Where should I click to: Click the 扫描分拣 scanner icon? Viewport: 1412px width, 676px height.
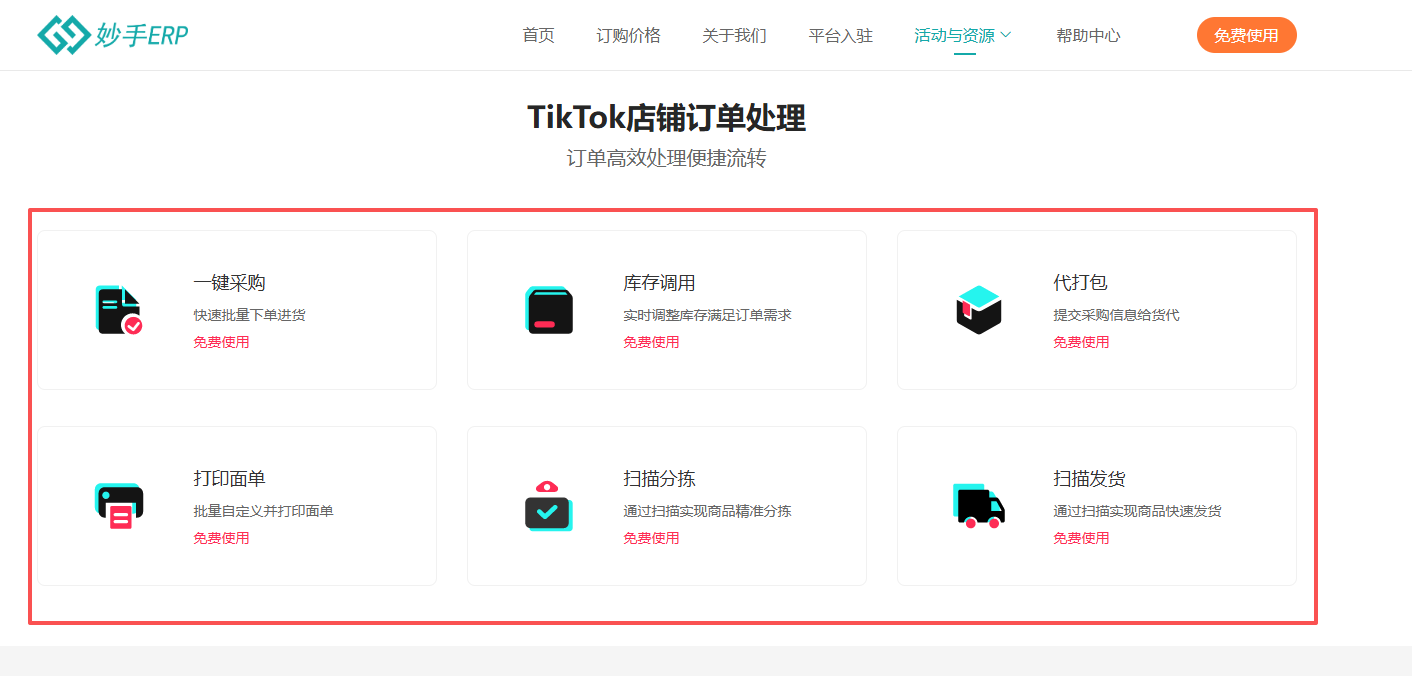pyautogui.click(x=548, y=506)
